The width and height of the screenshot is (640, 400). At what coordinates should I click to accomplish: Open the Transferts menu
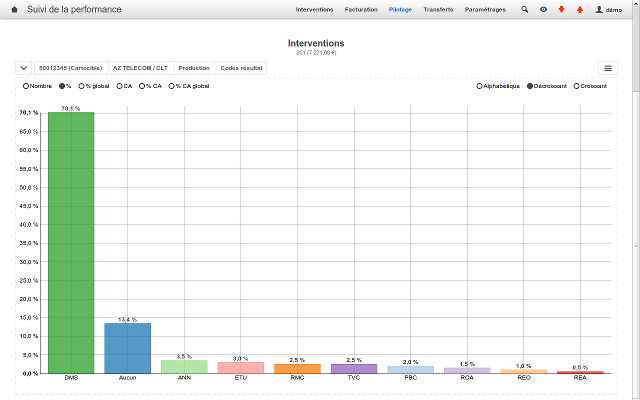pyautogui.click(x=438, y=9)
